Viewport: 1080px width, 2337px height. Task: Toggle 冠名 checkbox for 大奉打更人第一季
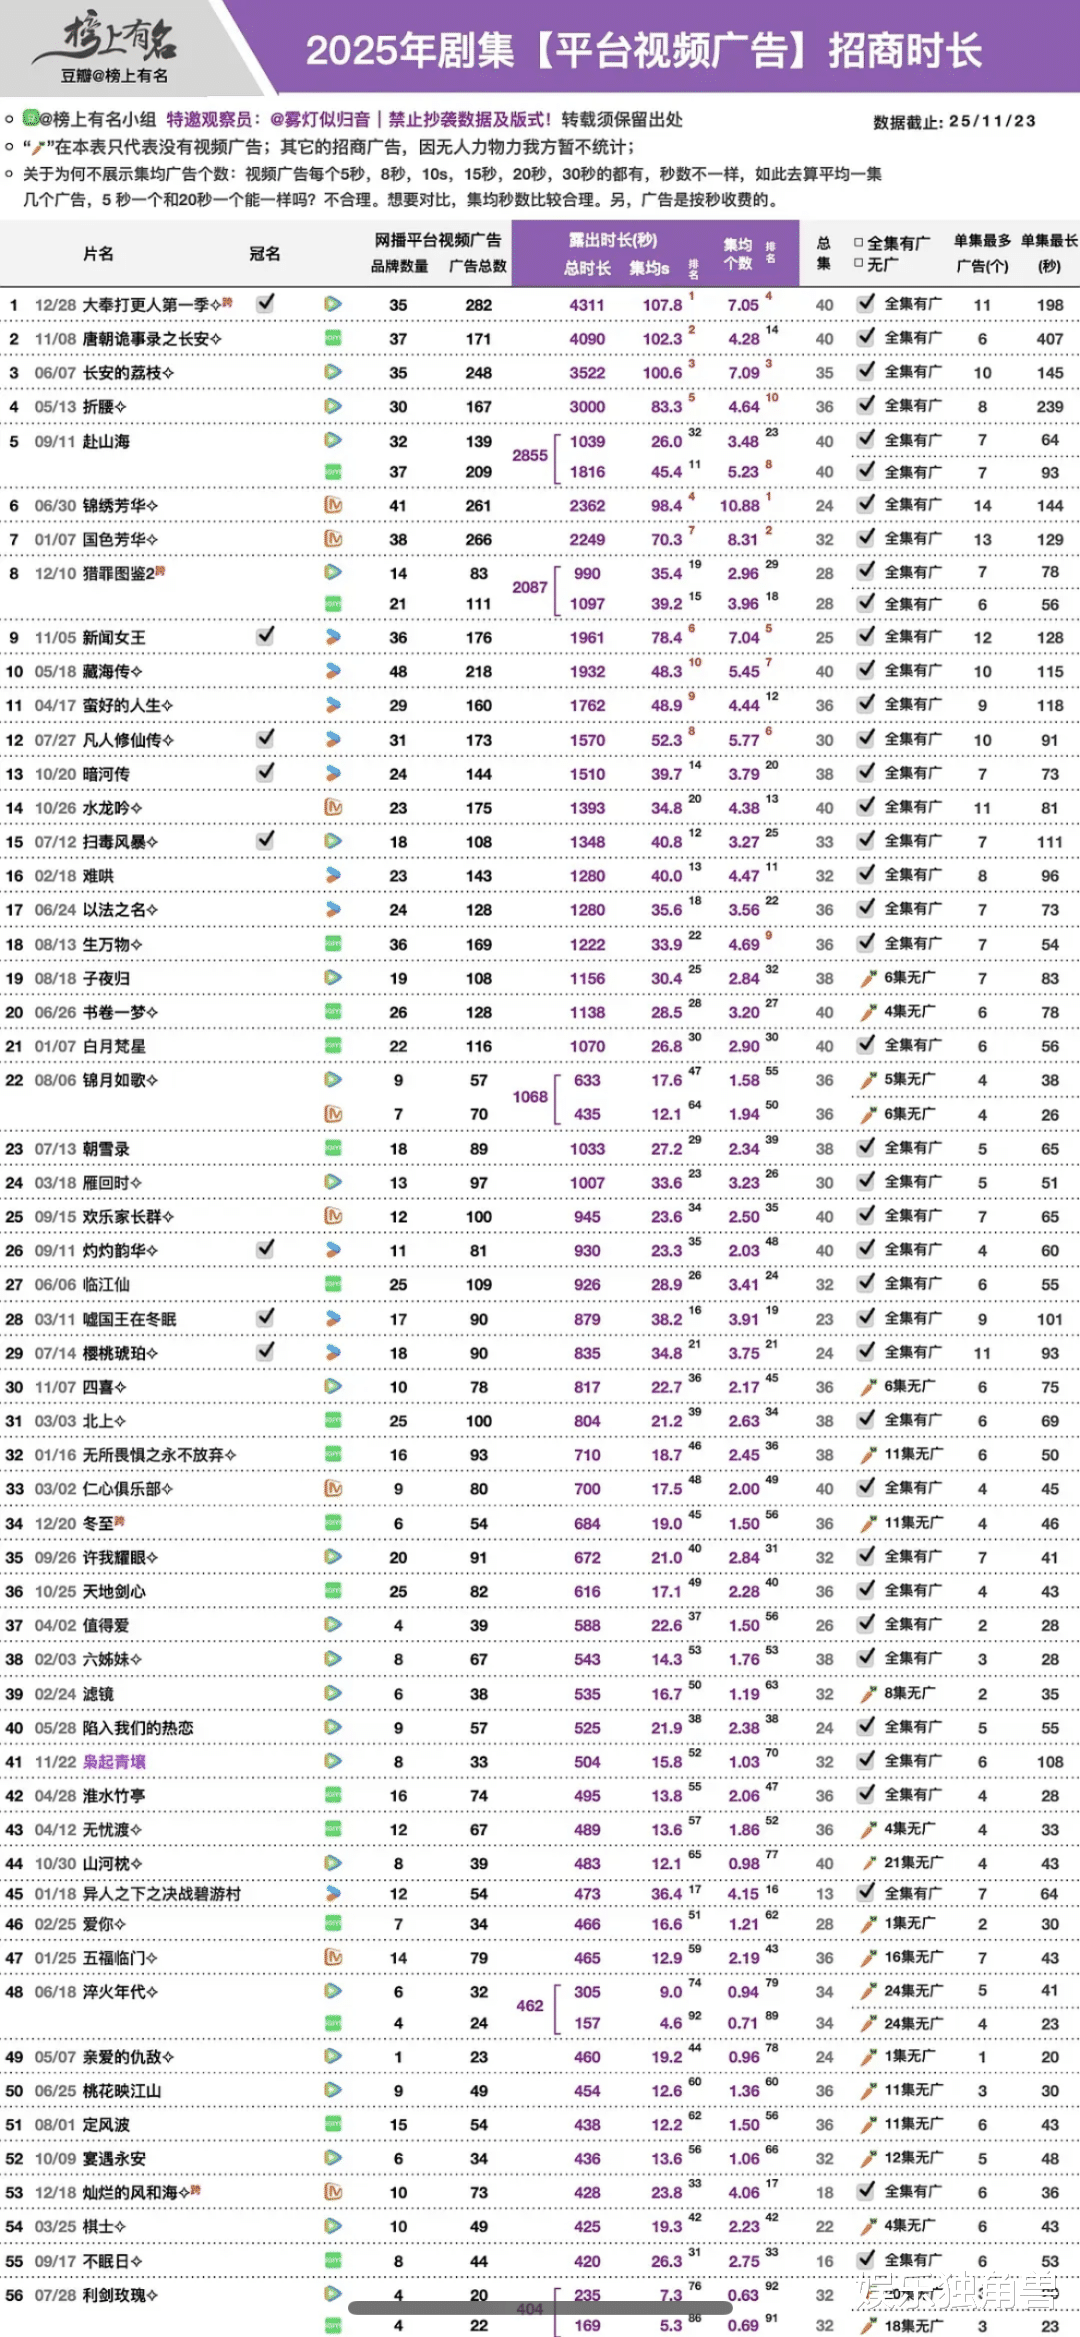point(265,302)
